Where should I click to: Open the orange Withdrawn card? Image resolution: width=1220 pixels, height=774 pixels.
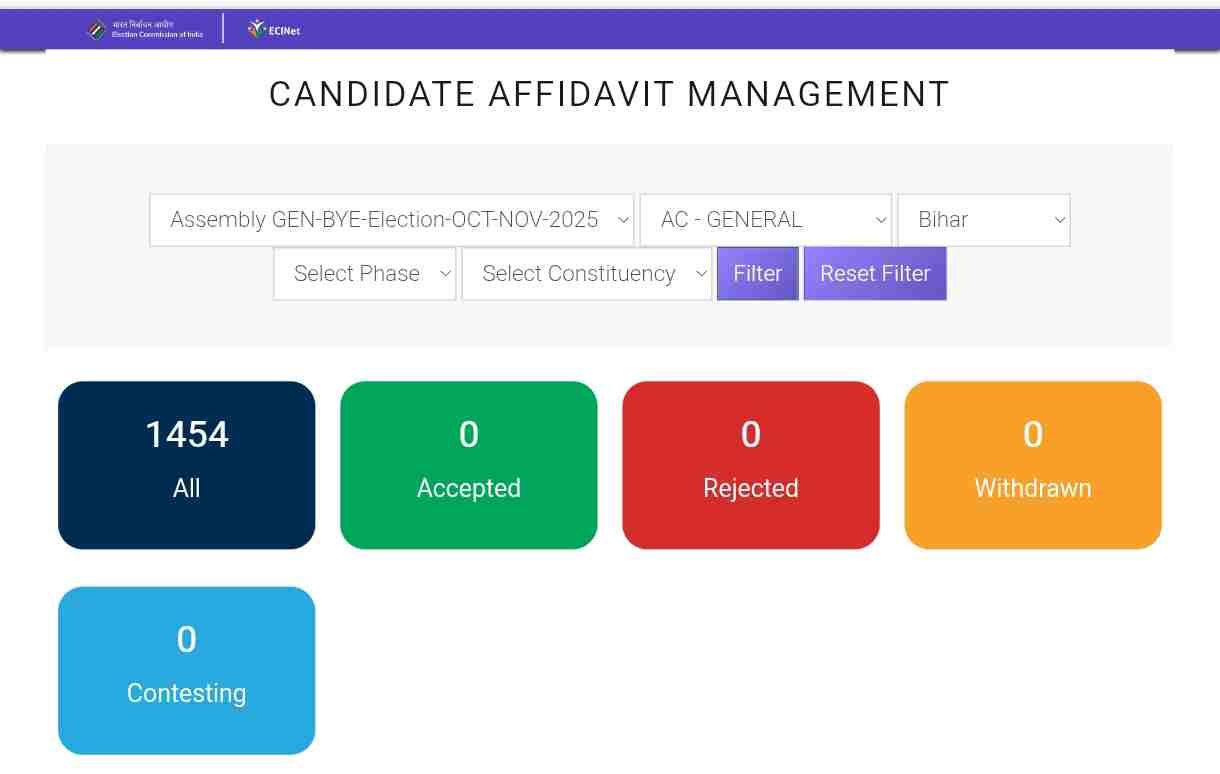(1033, 465)
